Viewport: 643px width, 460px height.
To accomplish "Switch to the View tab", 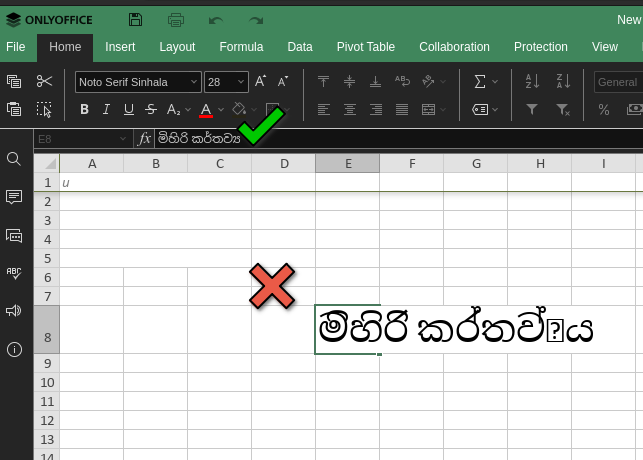I will 604,47.
